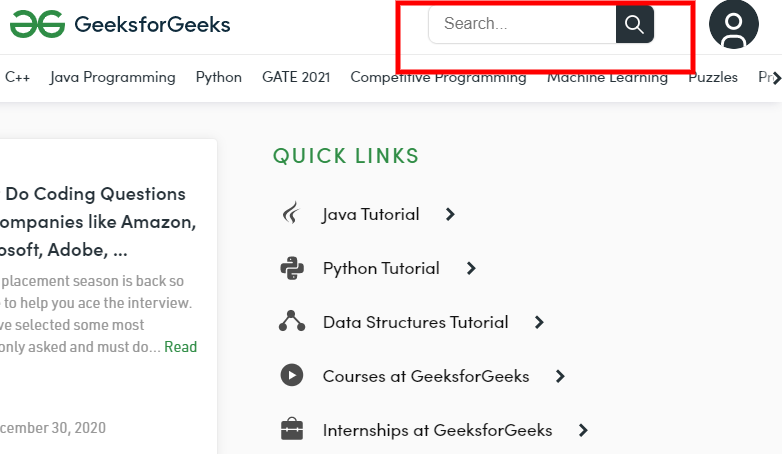
Task: Open the GATE 2021 menu item
Action: point(296,77)
